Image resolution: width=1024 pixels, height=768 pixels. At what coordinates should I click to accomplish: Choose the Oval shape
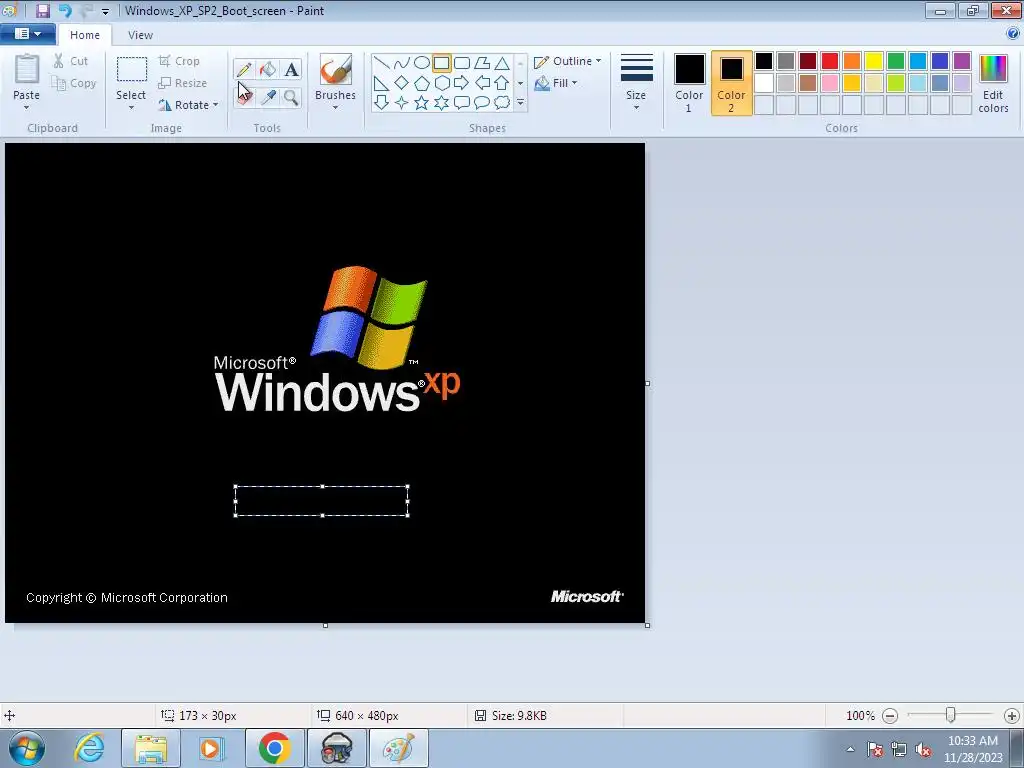(422, 63)
